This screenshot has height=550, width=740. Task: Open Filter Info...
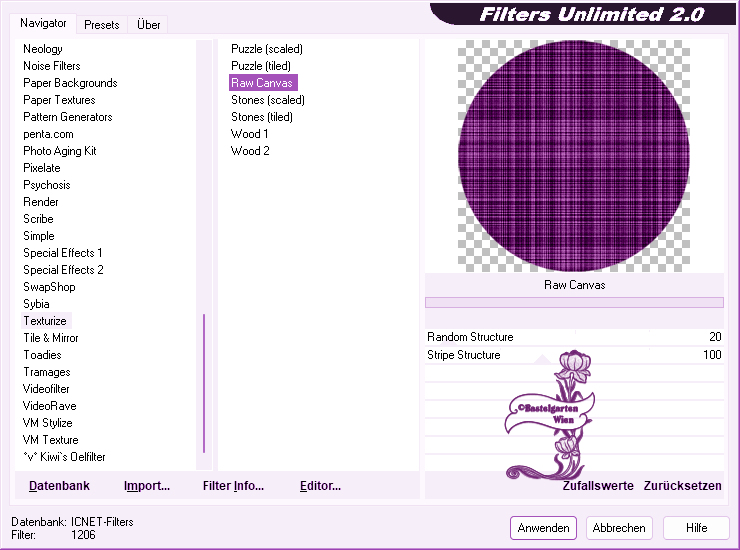[233, 486]
